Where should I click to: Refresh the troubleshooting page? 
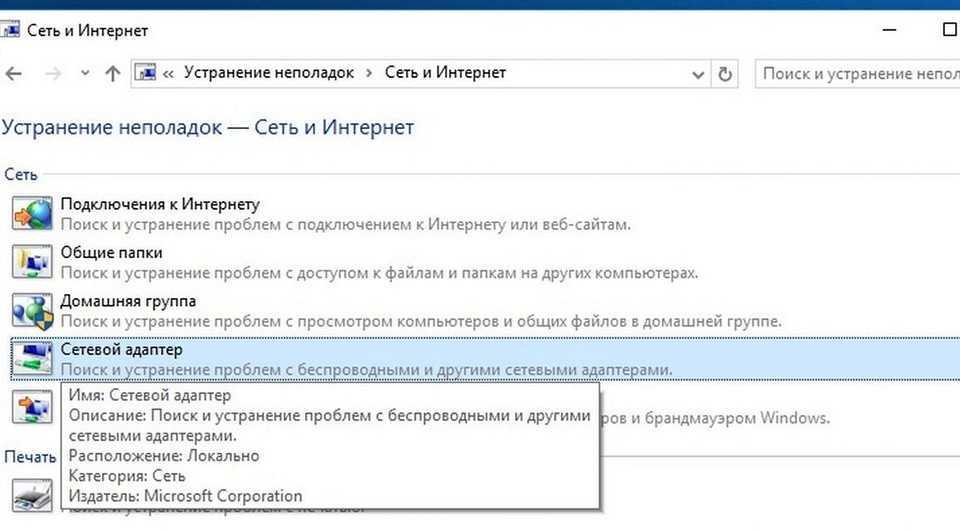(726, 74)
